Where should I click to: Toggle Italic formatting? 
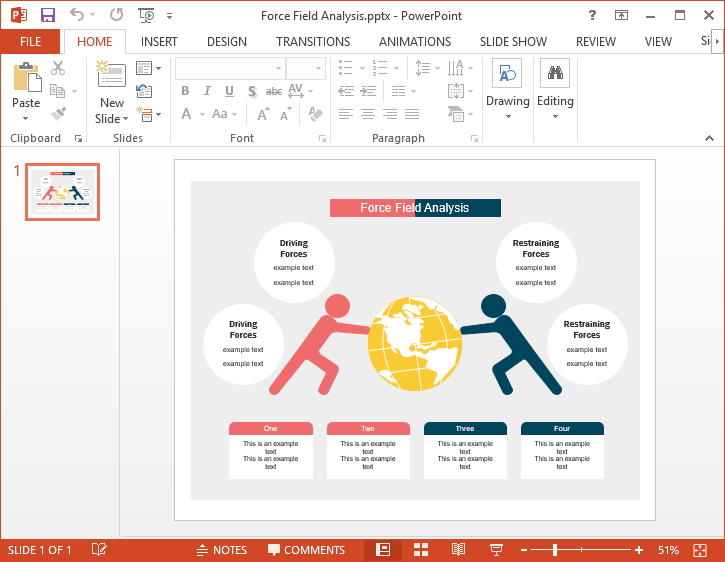tap(207, 91)
